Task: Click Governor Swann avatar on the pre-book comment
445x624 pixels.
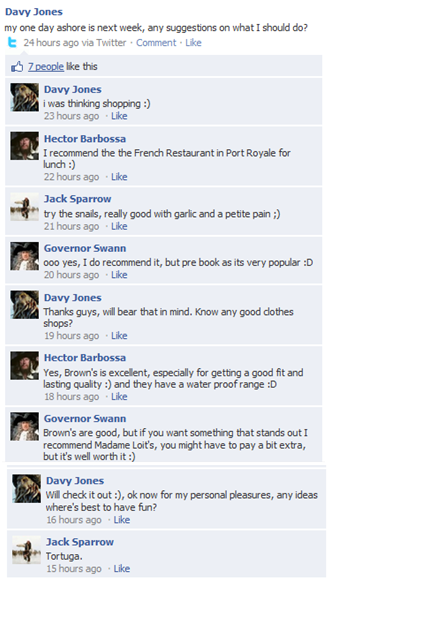Action: click(x=25, y=256)
